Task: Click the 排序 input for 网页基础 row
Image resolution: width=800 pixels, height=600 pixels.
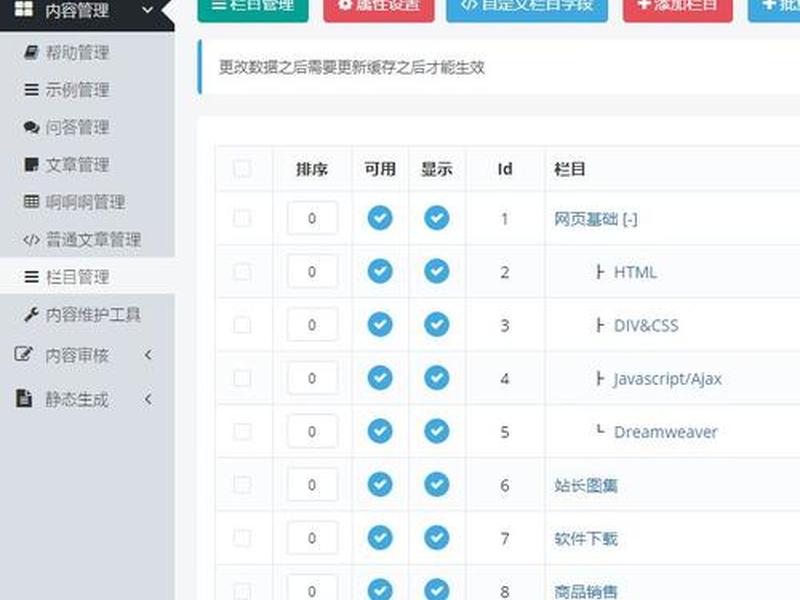Action: coord(312,218)
